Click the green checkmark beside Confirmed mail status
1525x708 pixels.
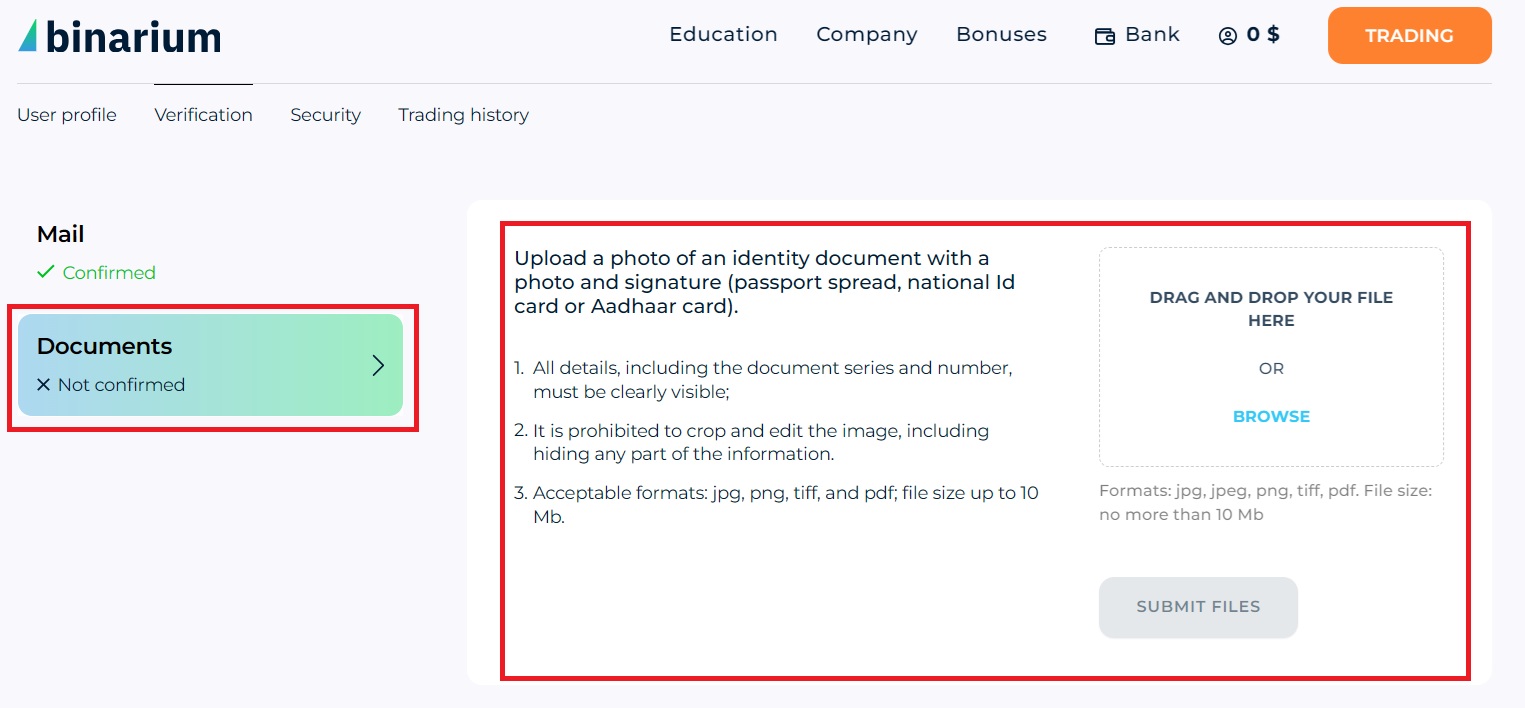47,272
